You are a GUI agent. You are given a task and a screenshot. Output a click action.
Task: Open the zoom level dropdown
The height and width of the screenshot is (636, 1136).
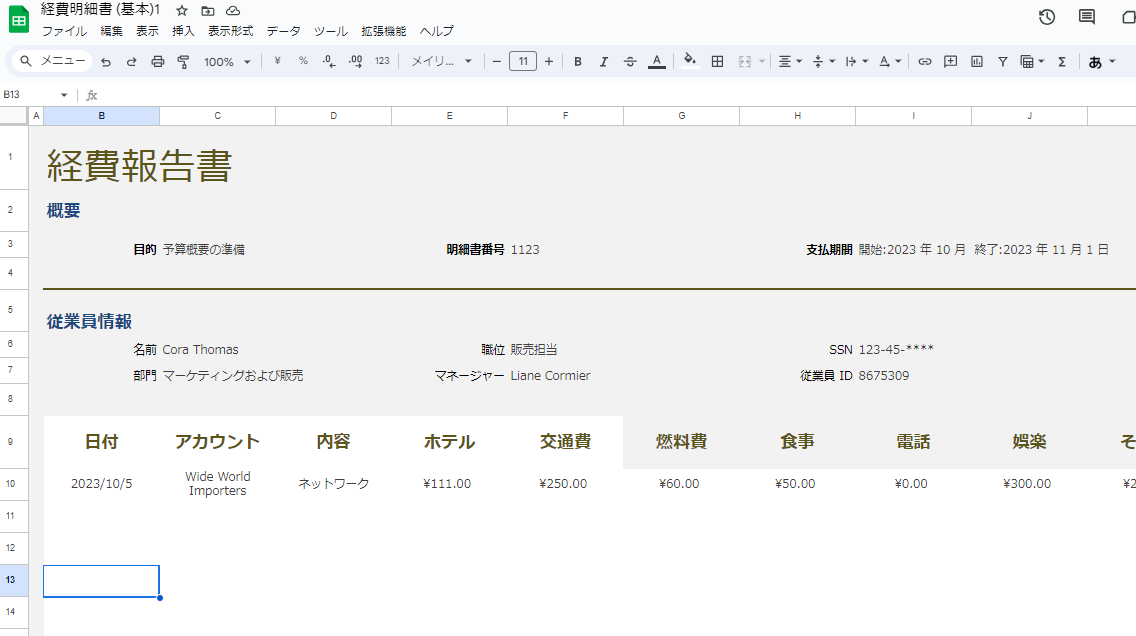tap(226, 61)
